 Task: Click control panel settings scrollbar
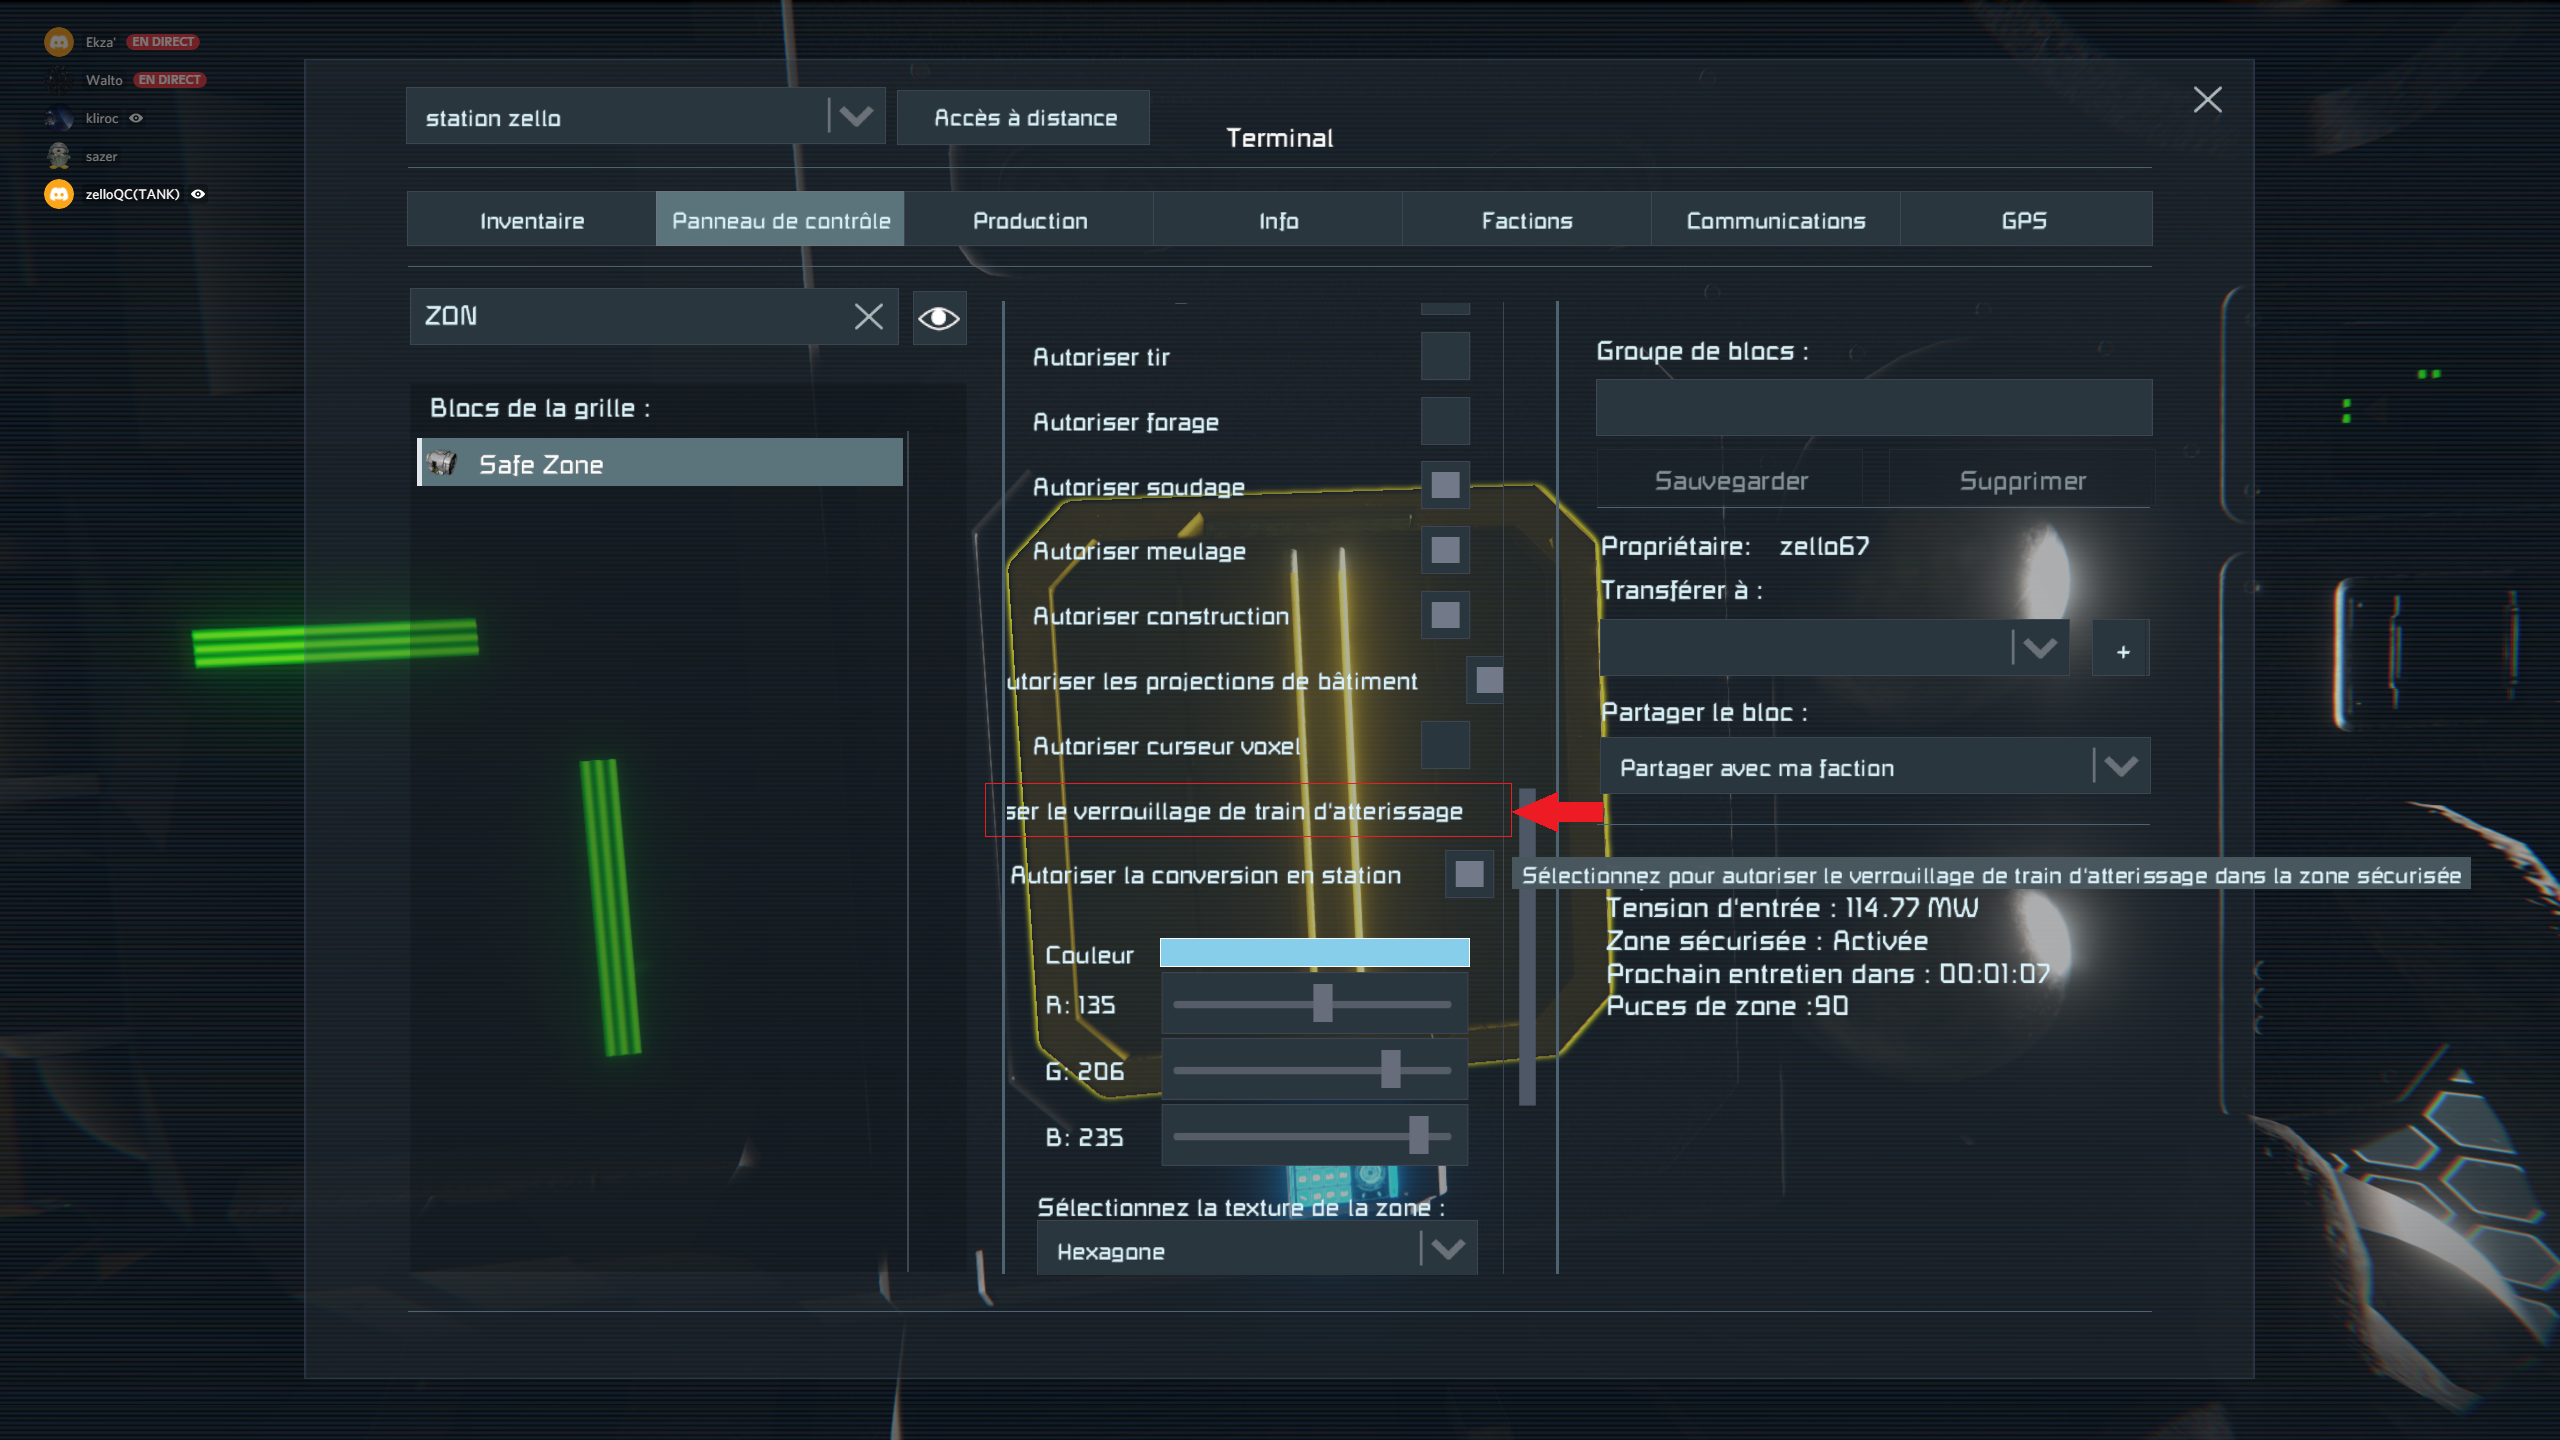1527,946
